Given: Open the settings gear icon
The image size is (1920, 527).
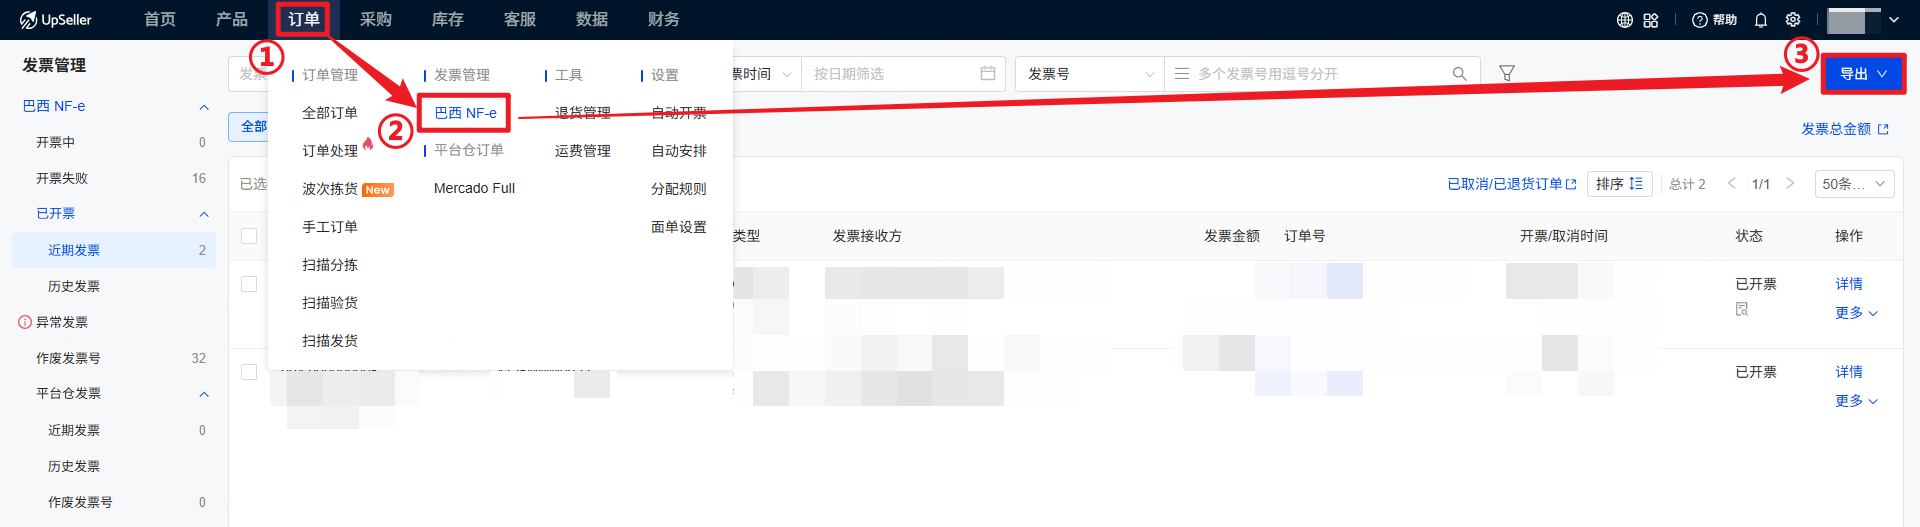Looking at the screenshot, I should click(1793, 20).
